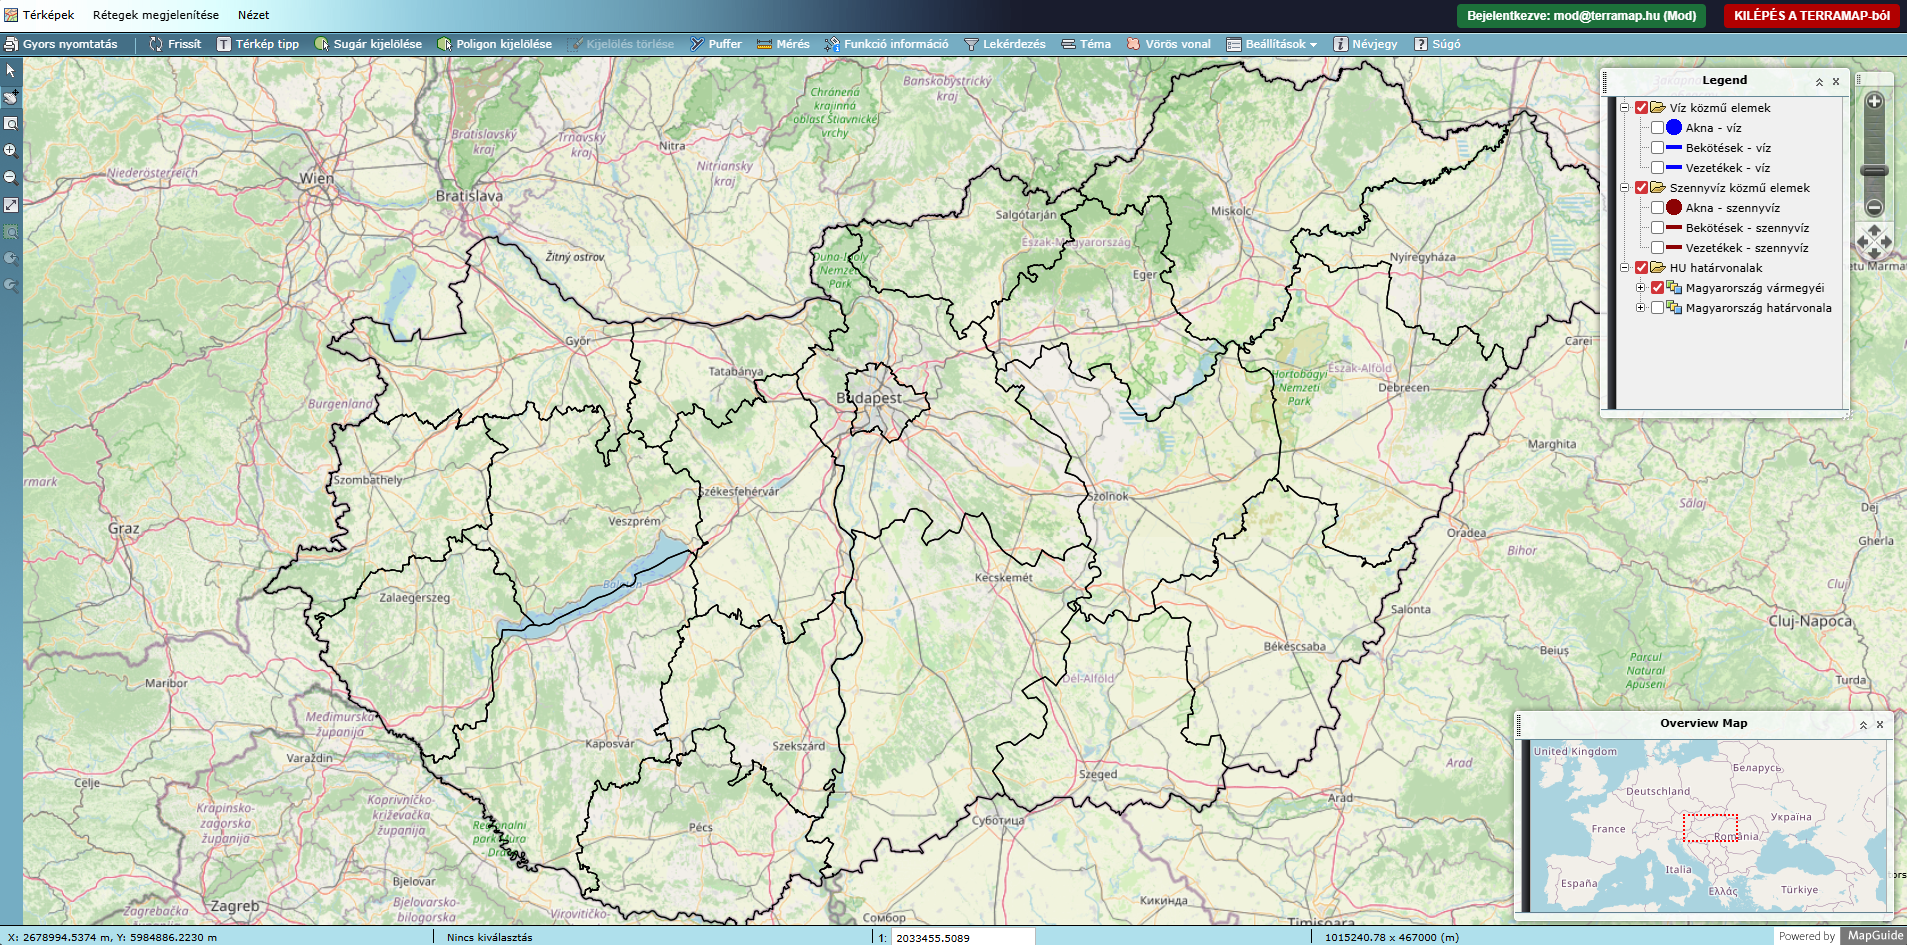Open the Beállítások dropdown

(1272, 44)
